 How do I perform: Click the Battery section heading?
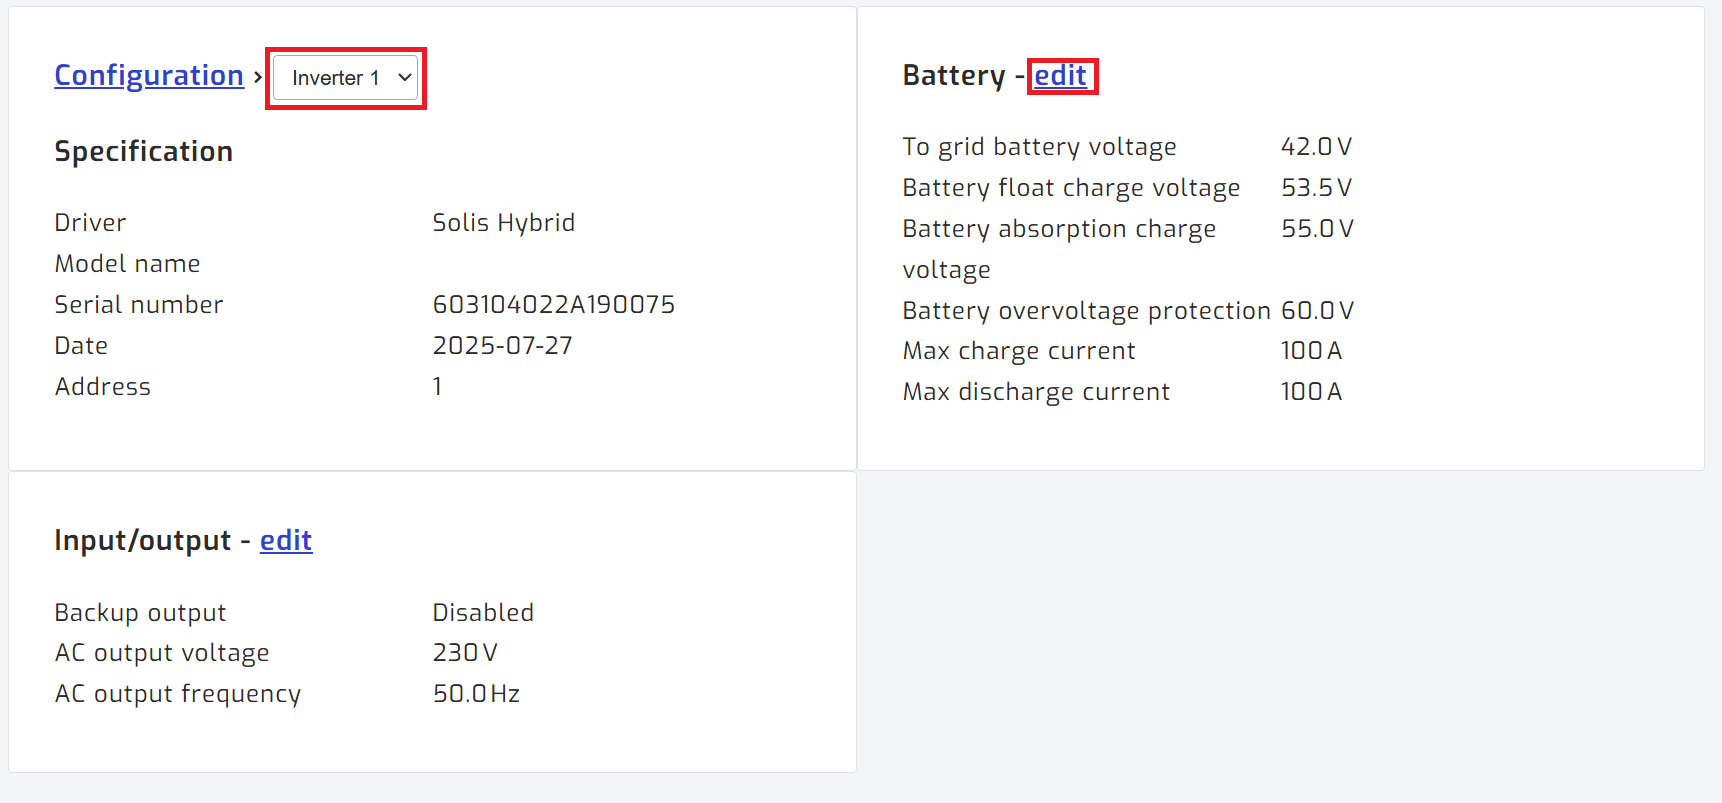tap(955, 75)
